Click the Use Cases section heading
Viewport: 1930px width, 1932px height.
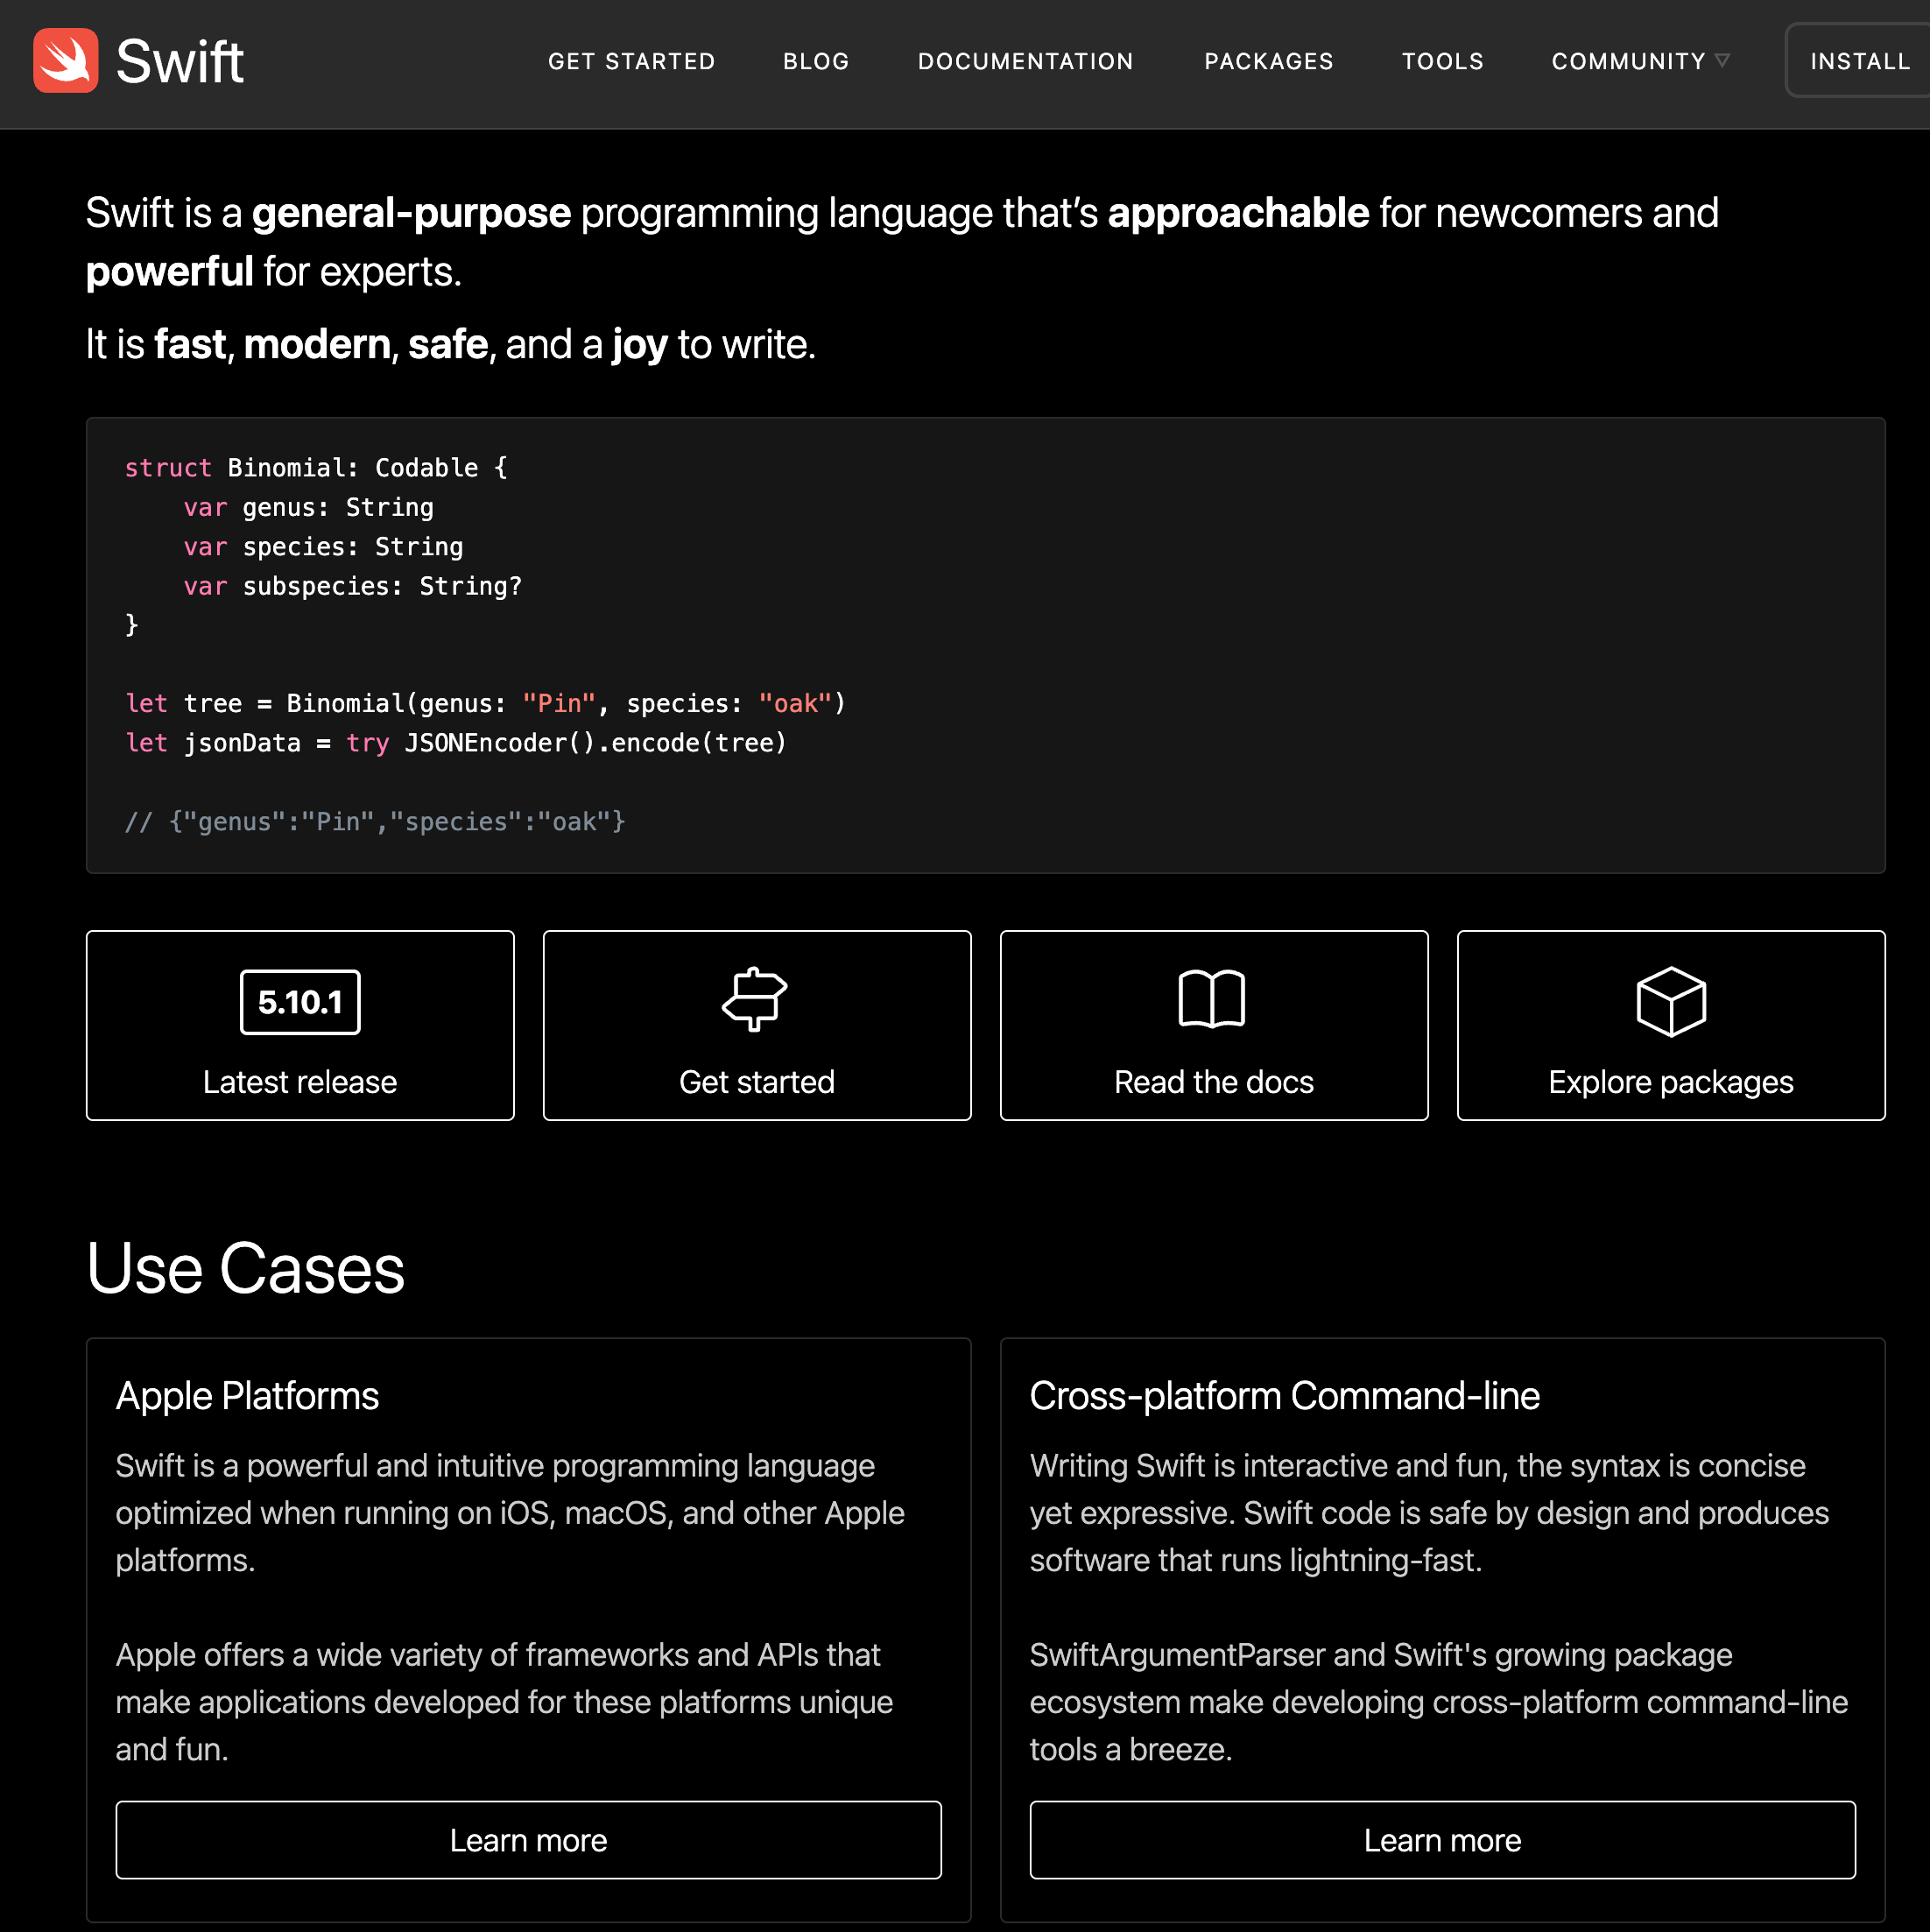click(245, 1268)
